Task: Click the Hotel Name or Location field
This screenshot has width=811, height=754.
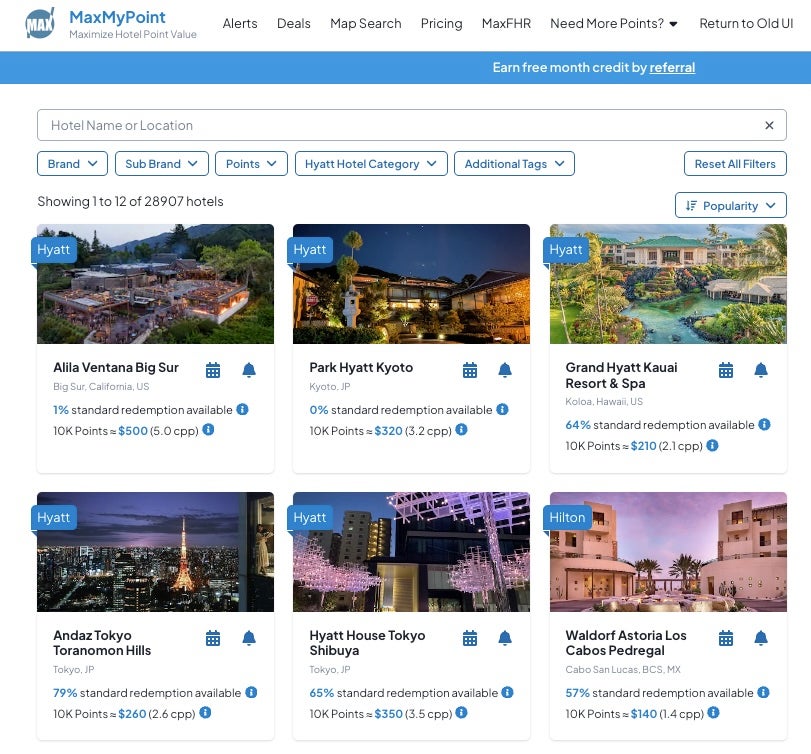Action: tap(400, 125)
